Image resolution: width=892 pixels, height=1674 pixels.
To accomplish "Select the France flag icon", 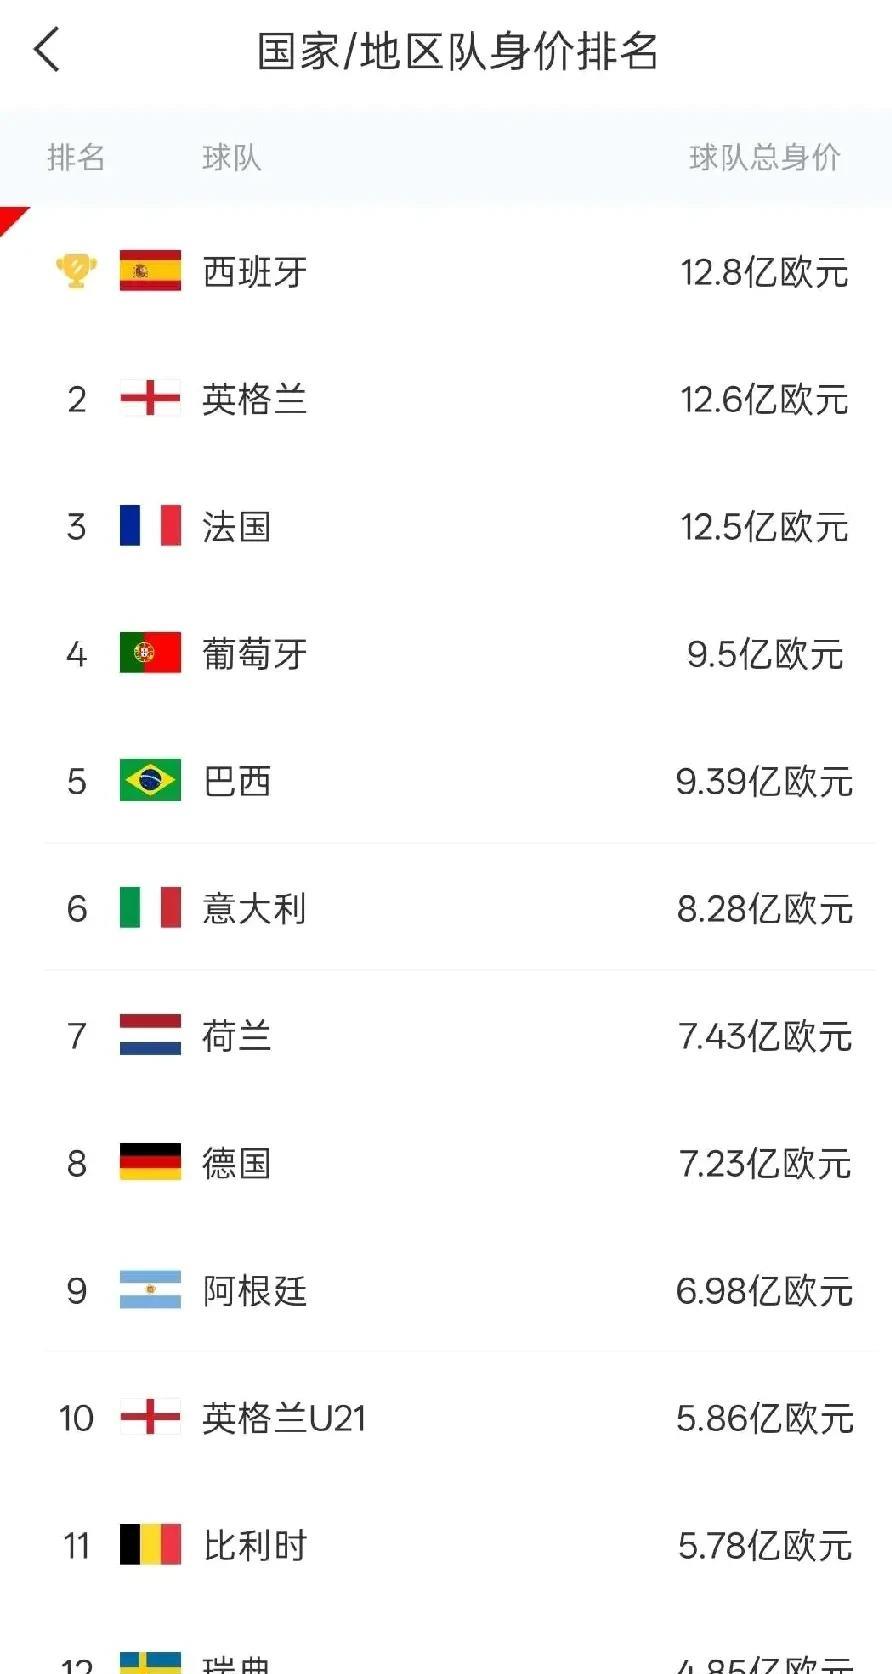I will (x=150, y=525).
